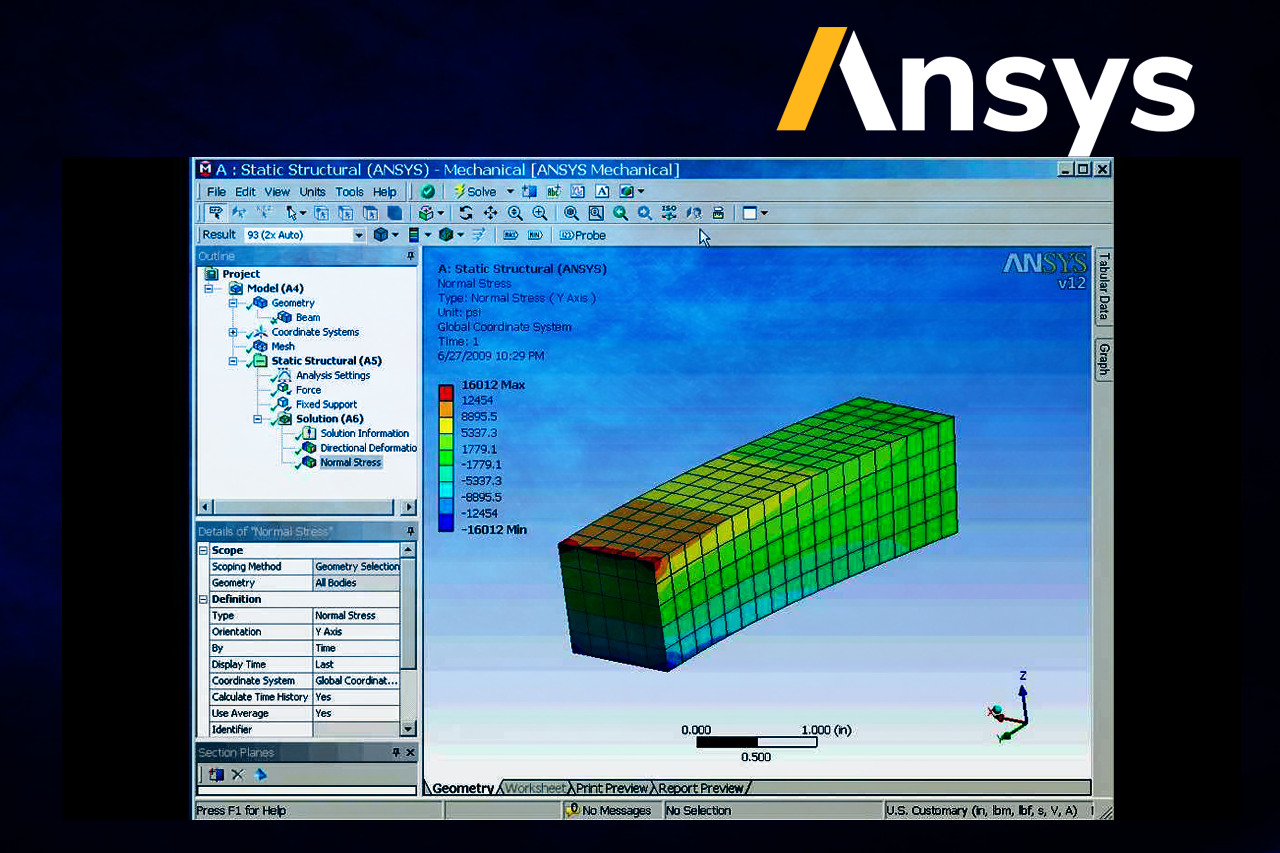Click the Display Time value Last
This screenshot has height=853, width=1280.
(357, 664)
